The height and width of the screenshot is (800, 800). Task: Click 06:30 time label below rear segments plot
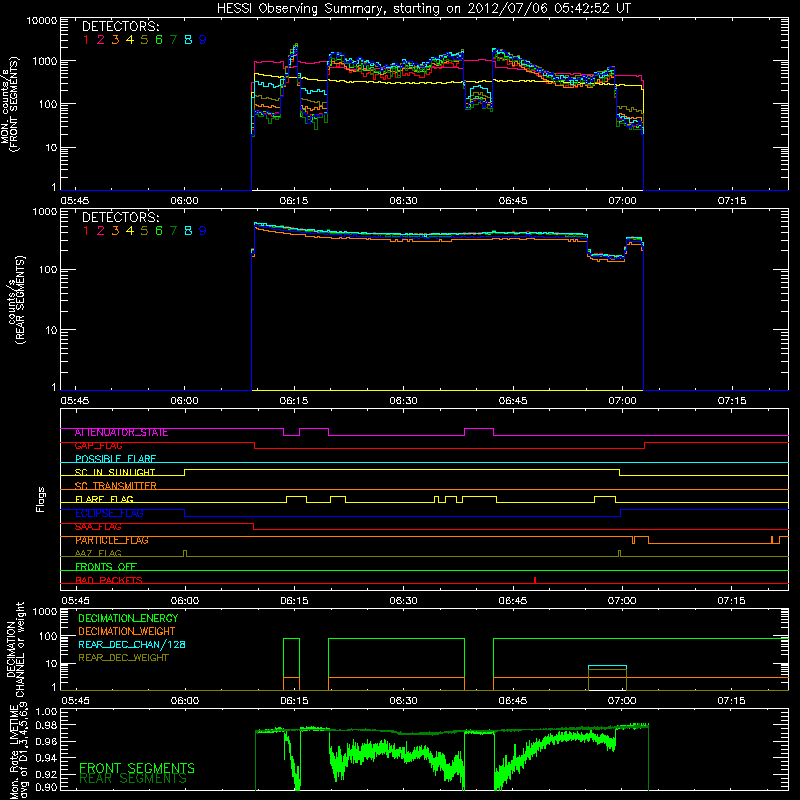[404, 401]
